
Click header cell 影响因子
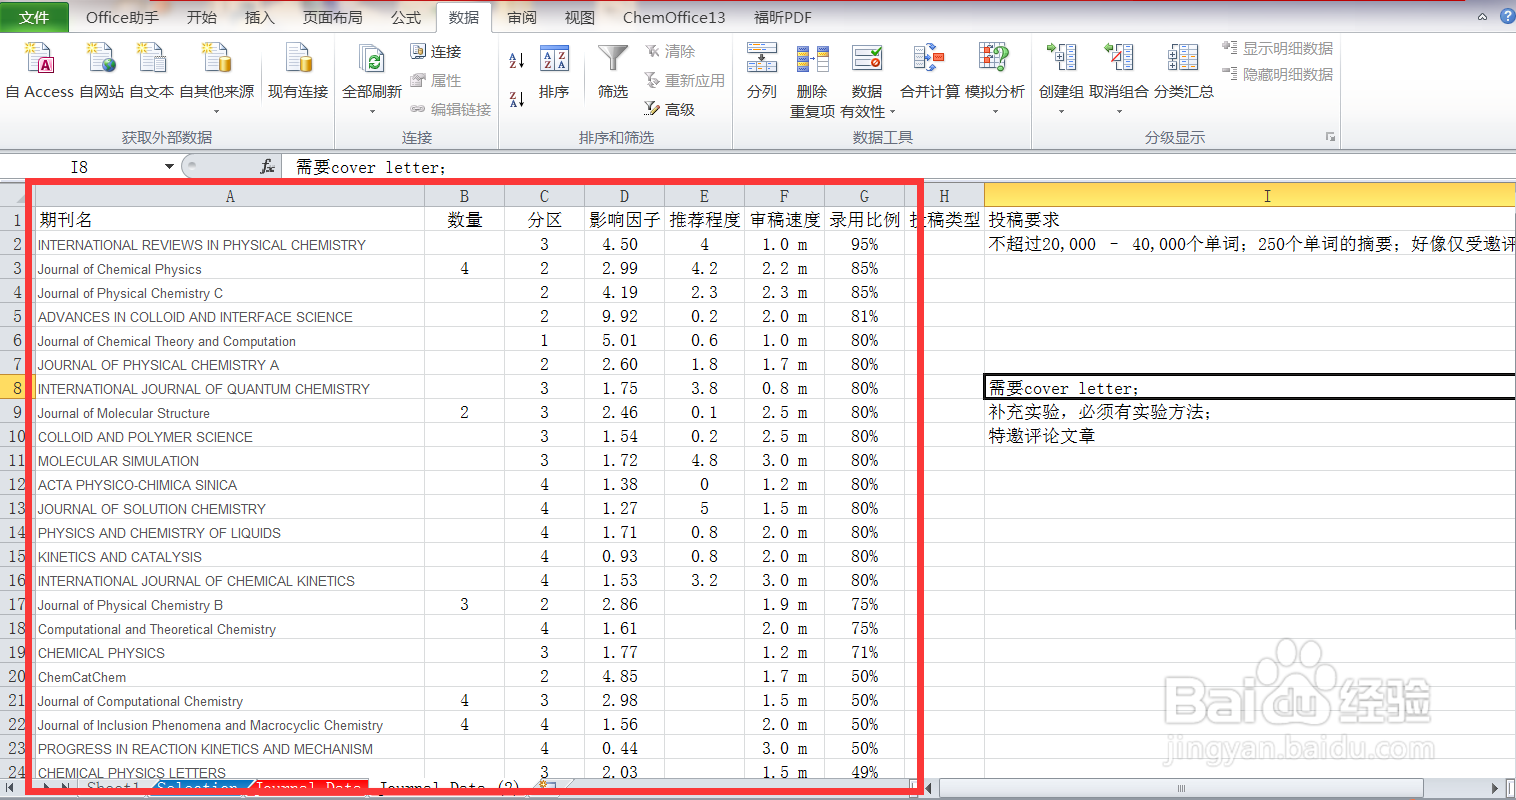coord(625,220)
